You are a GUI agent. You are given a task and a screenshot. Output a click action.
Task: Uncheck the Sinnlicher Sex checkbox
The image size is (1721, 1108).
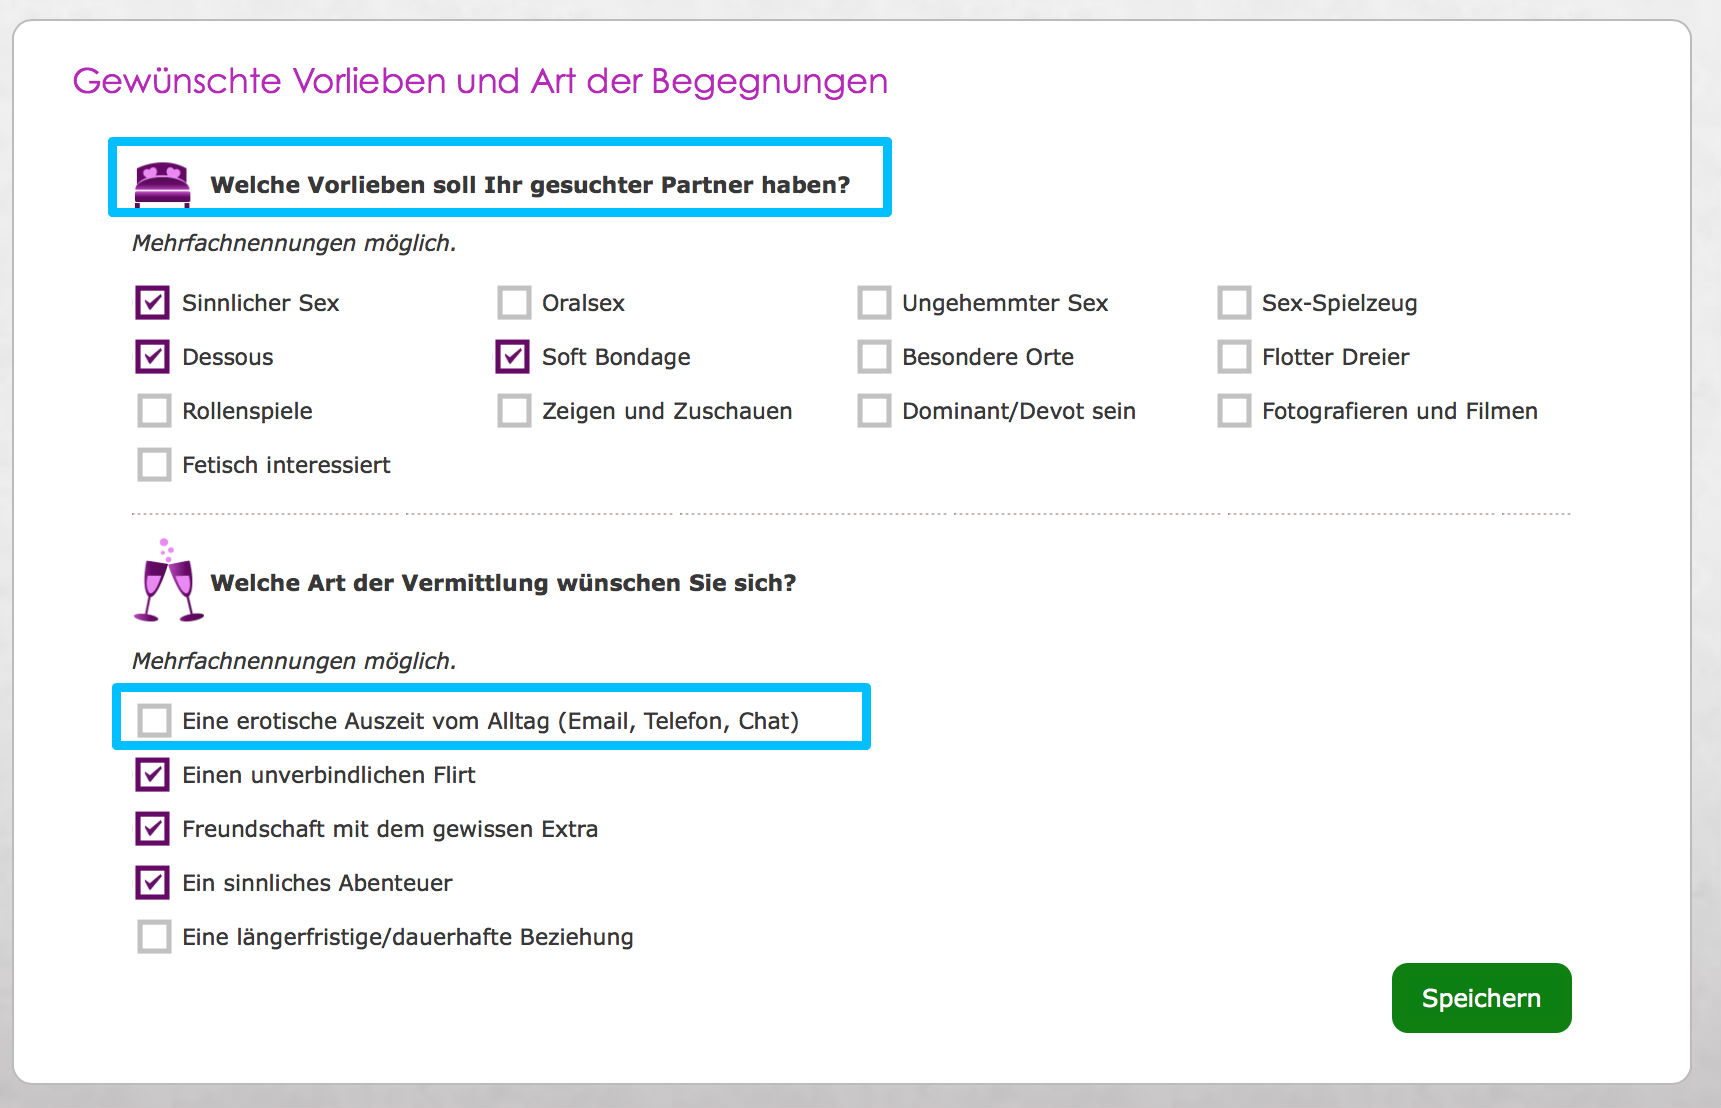(x=153, y=302)
